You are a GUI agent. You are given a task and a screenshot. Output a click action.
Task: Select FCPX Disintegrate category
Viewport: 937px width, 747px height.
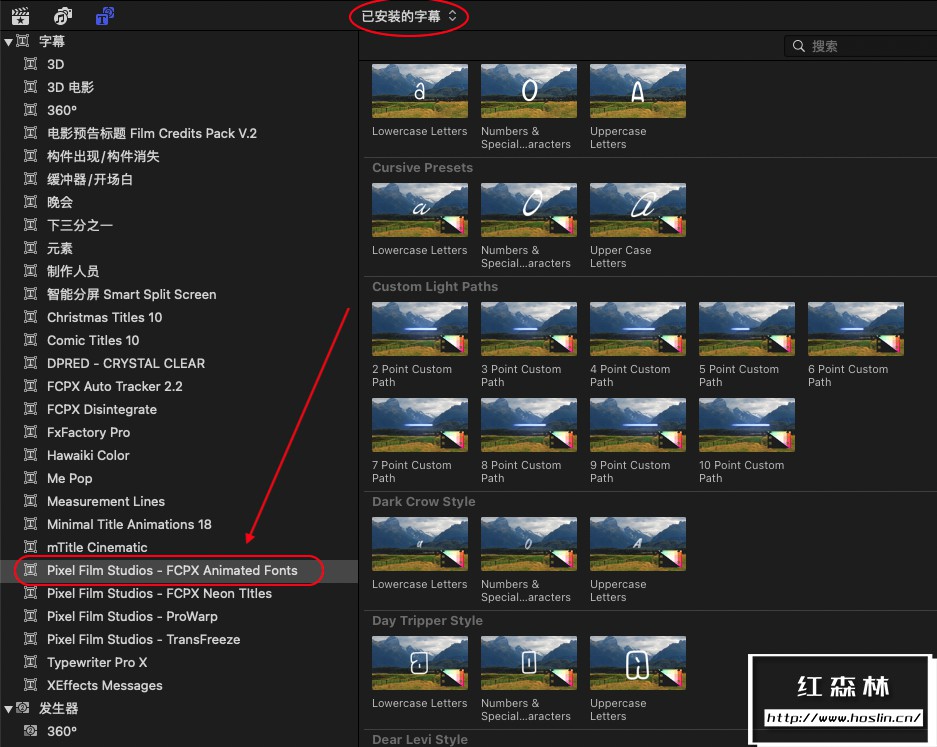coord(102,409)
